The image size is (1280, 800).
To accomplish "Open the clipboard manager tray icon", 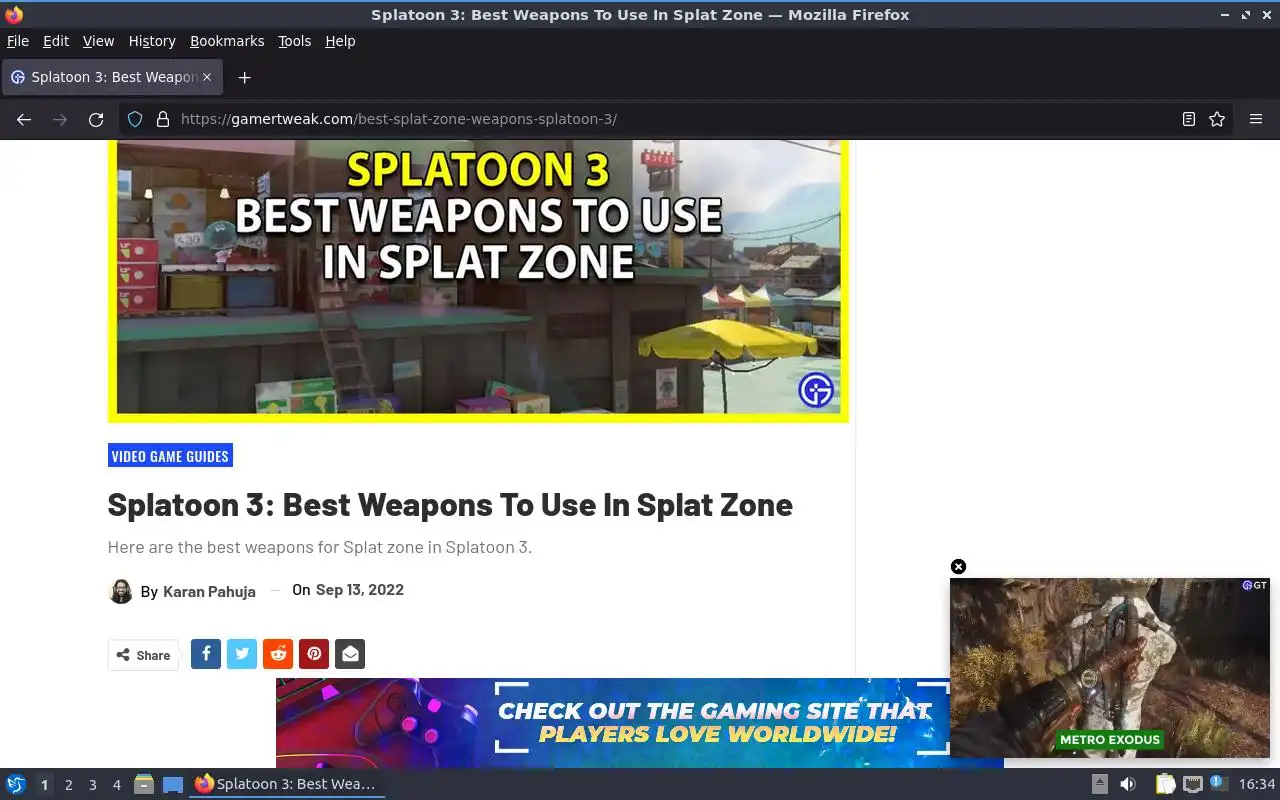I will tap(1166, 784).
